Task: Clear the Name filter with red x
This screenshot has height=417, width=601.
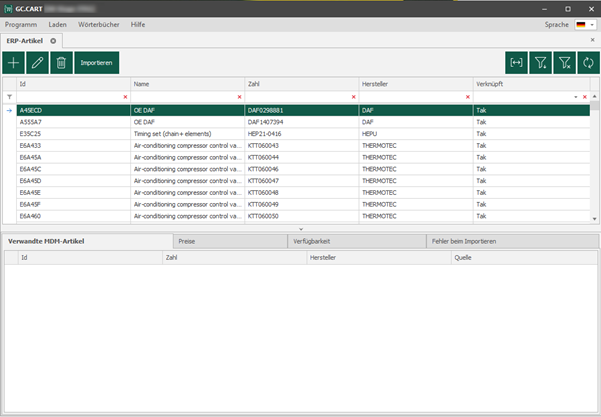Action: (240, 97)
